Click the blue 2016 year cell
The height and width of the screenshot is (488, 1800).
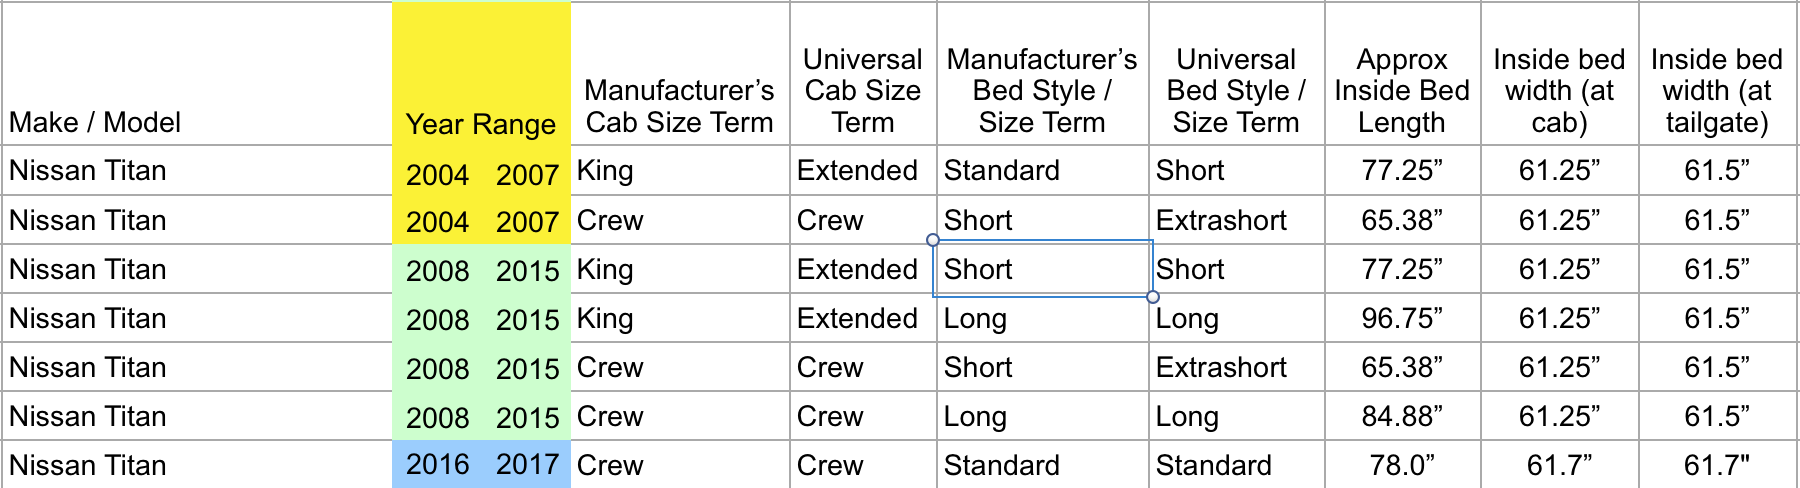438,465
